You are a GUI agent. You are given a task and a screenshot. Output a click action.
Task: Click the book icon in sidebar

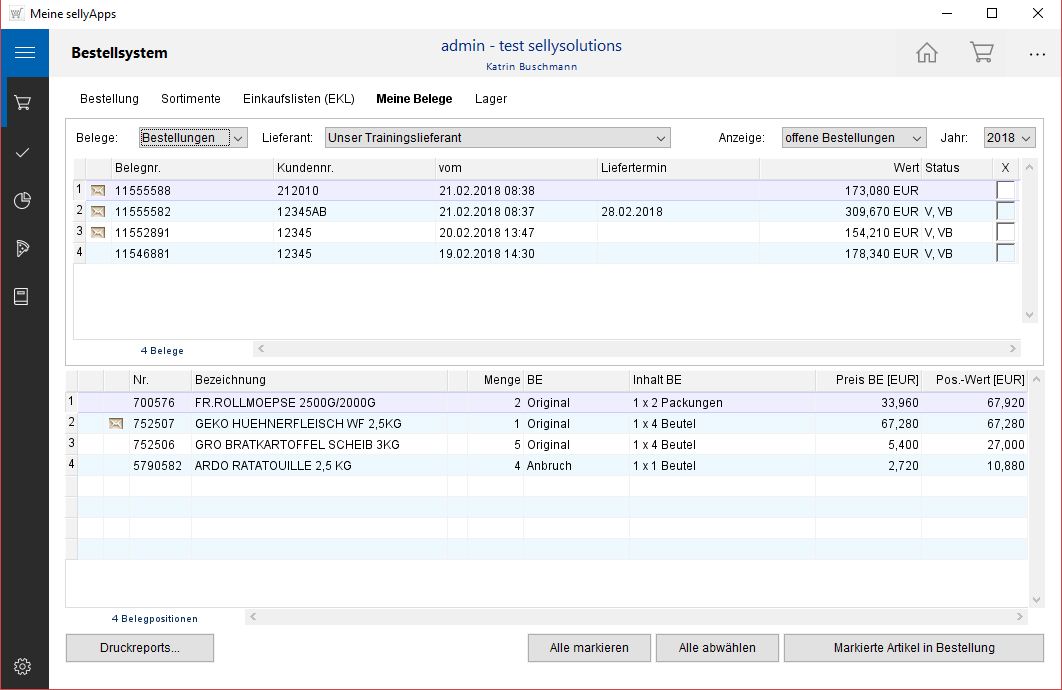coord(24,296)
